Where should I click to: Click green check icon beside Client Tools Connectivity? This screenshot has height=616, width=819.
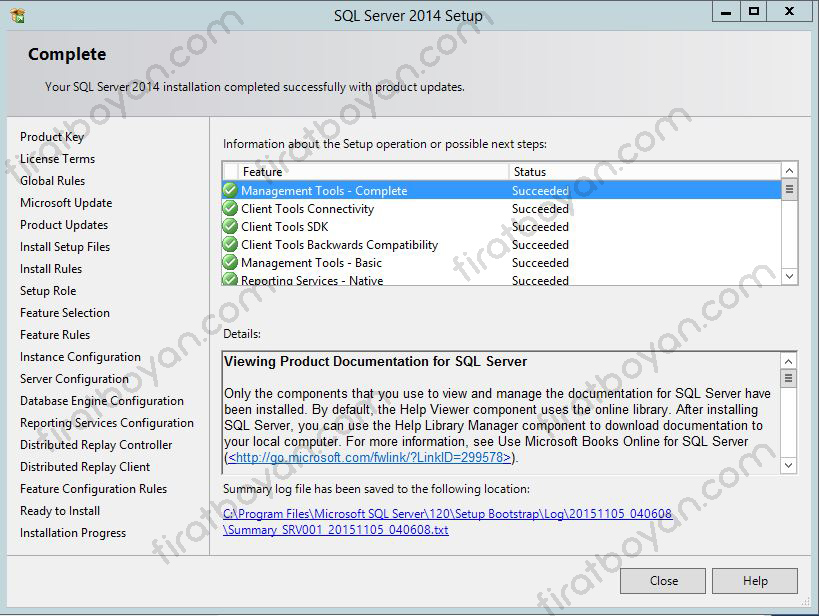click(230, 208)
